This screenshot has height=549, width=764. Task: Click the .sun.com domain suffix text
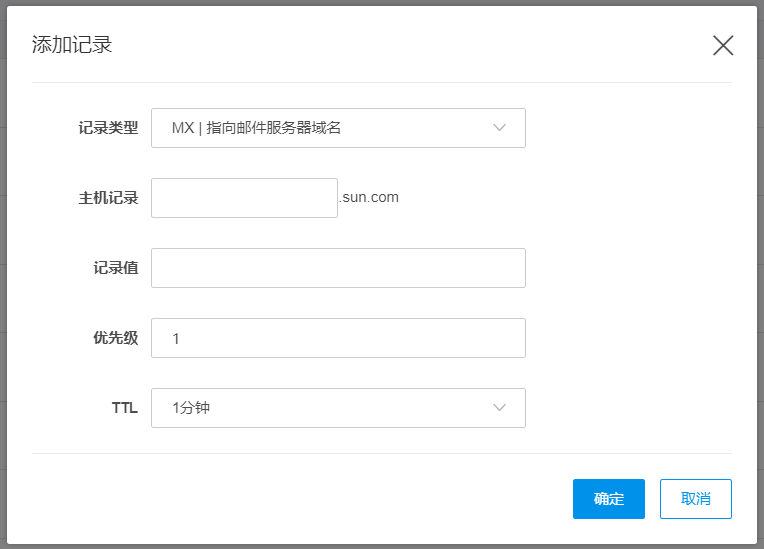[x=370, y=197]
